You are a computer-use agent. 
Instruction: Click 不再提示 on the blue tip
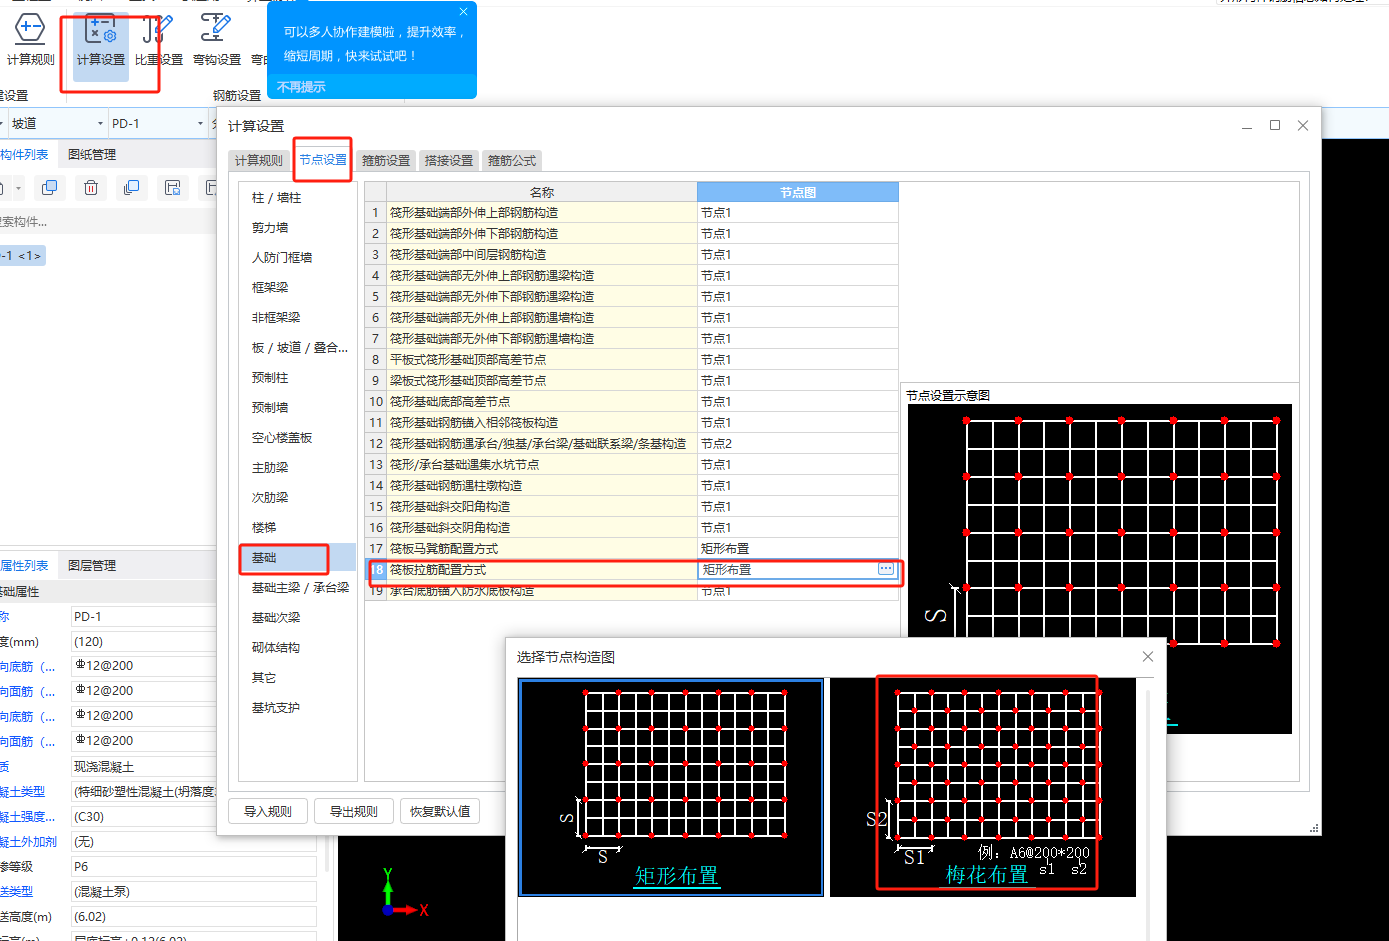coord(301,87)
